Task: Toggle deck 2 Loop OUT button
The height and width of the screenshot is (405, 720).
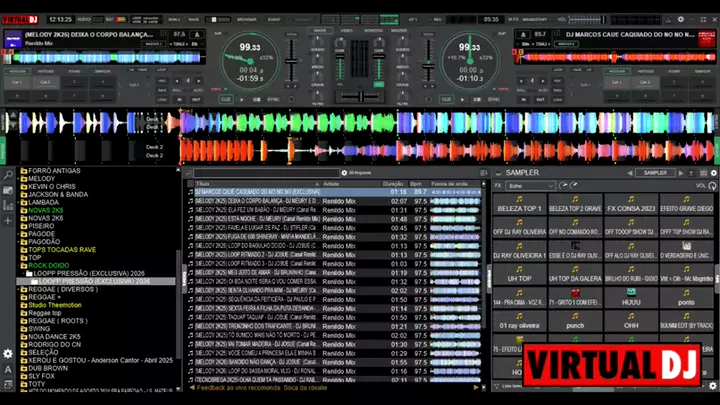Action: point(540,99)
